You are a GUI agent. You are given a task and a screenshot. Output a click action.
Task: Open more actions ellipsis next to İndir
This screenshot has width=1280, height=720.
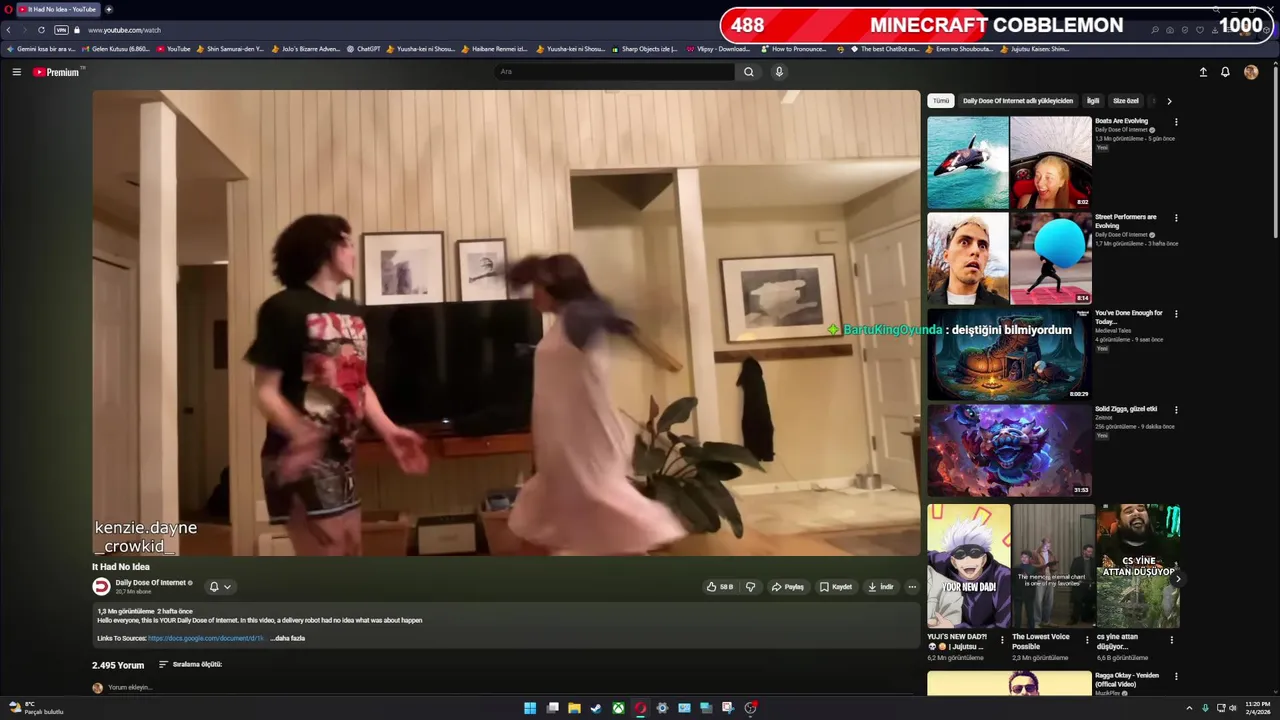[x=912, y=587]
